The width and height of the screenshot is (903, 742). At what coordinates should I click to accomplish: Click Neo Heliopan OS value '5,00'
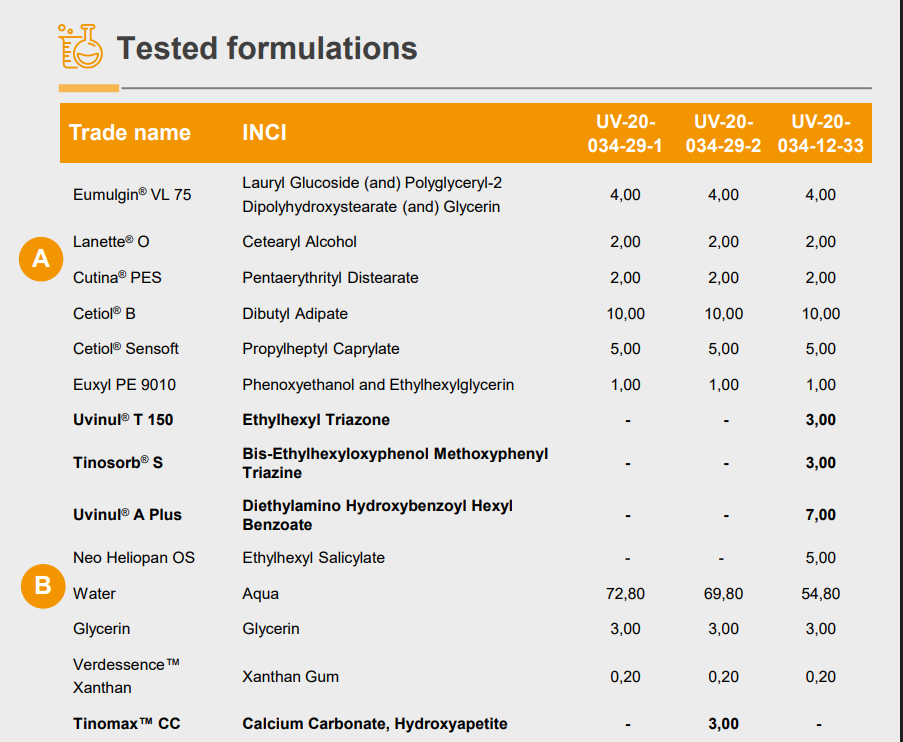(821, 558)
